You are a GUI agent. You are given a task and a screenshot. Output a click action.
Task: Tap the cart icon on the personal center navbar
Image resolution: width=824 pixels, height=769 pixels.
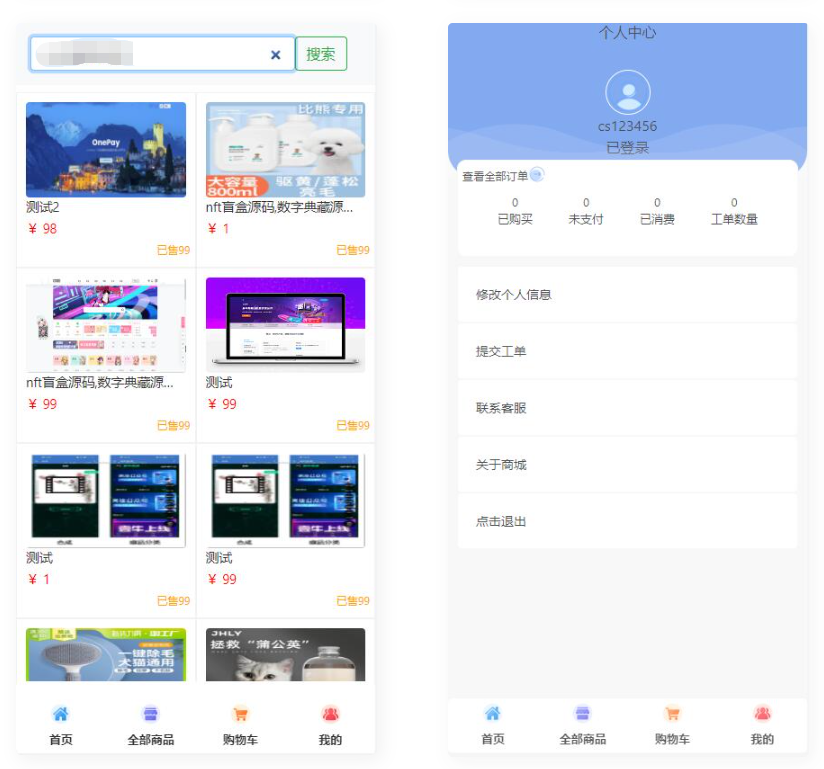(673, 712)
